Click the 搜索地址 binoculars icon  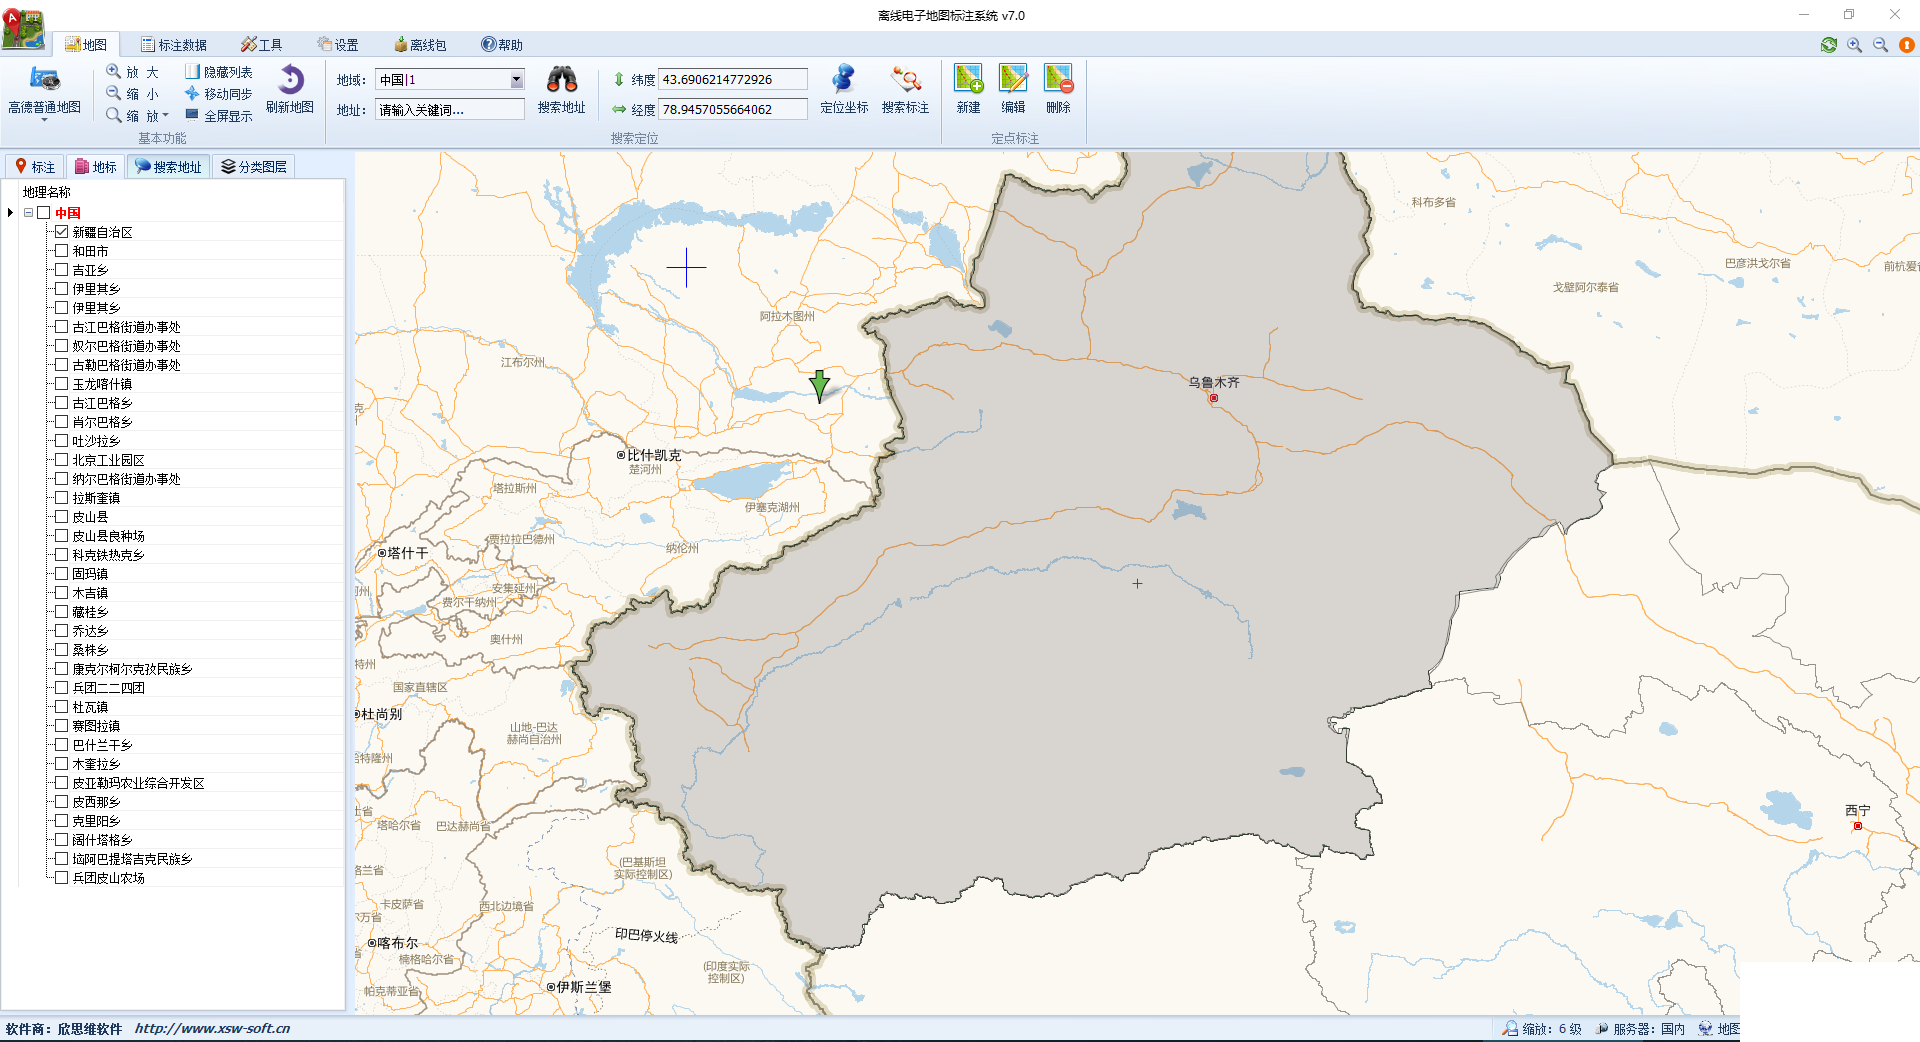pyautogui.click(x=561, y=80)
